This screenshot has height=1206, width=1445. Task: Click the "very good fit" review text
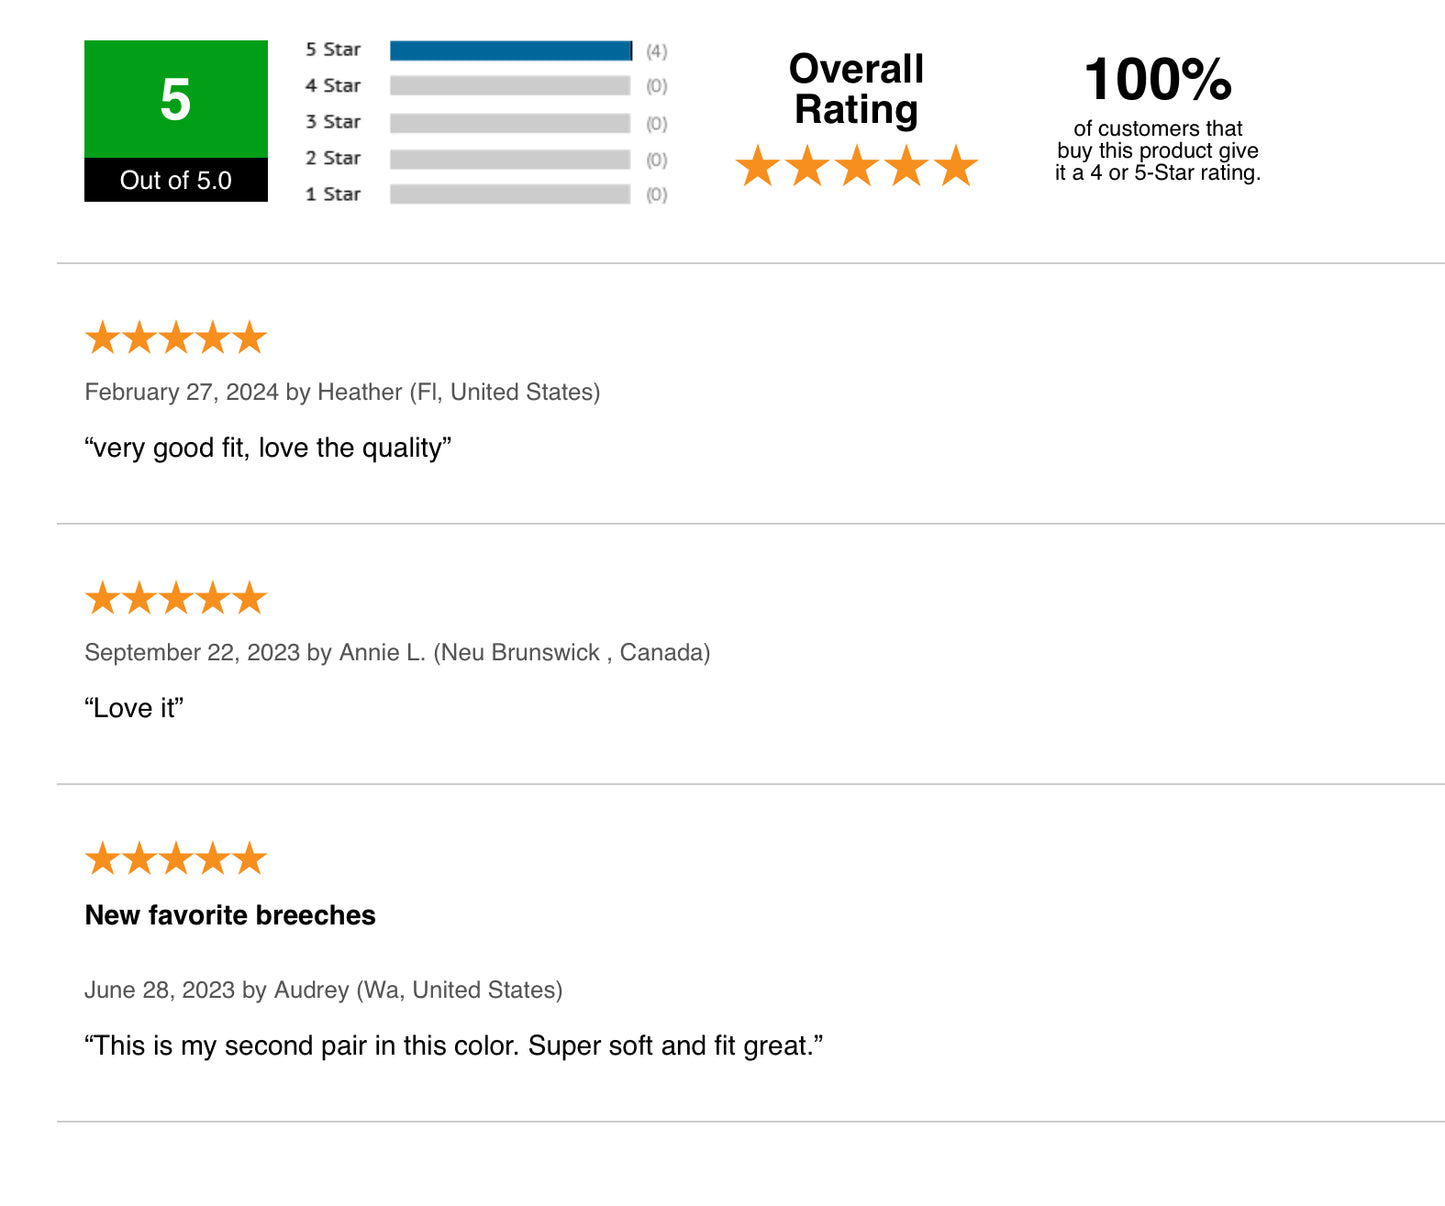[268, 448]
